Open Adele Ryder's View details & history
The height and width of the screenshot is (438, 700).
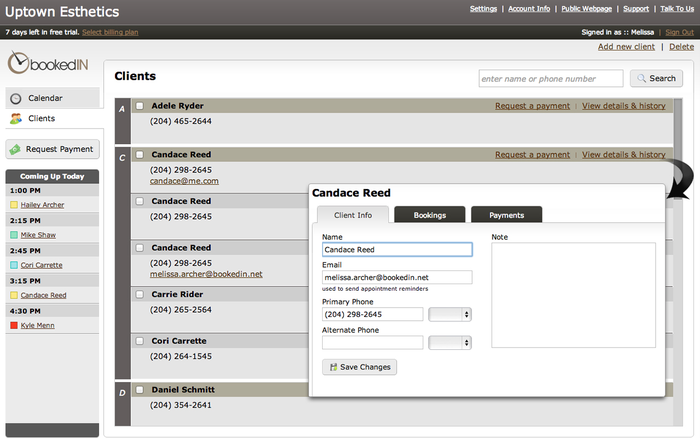click(623, 105)
